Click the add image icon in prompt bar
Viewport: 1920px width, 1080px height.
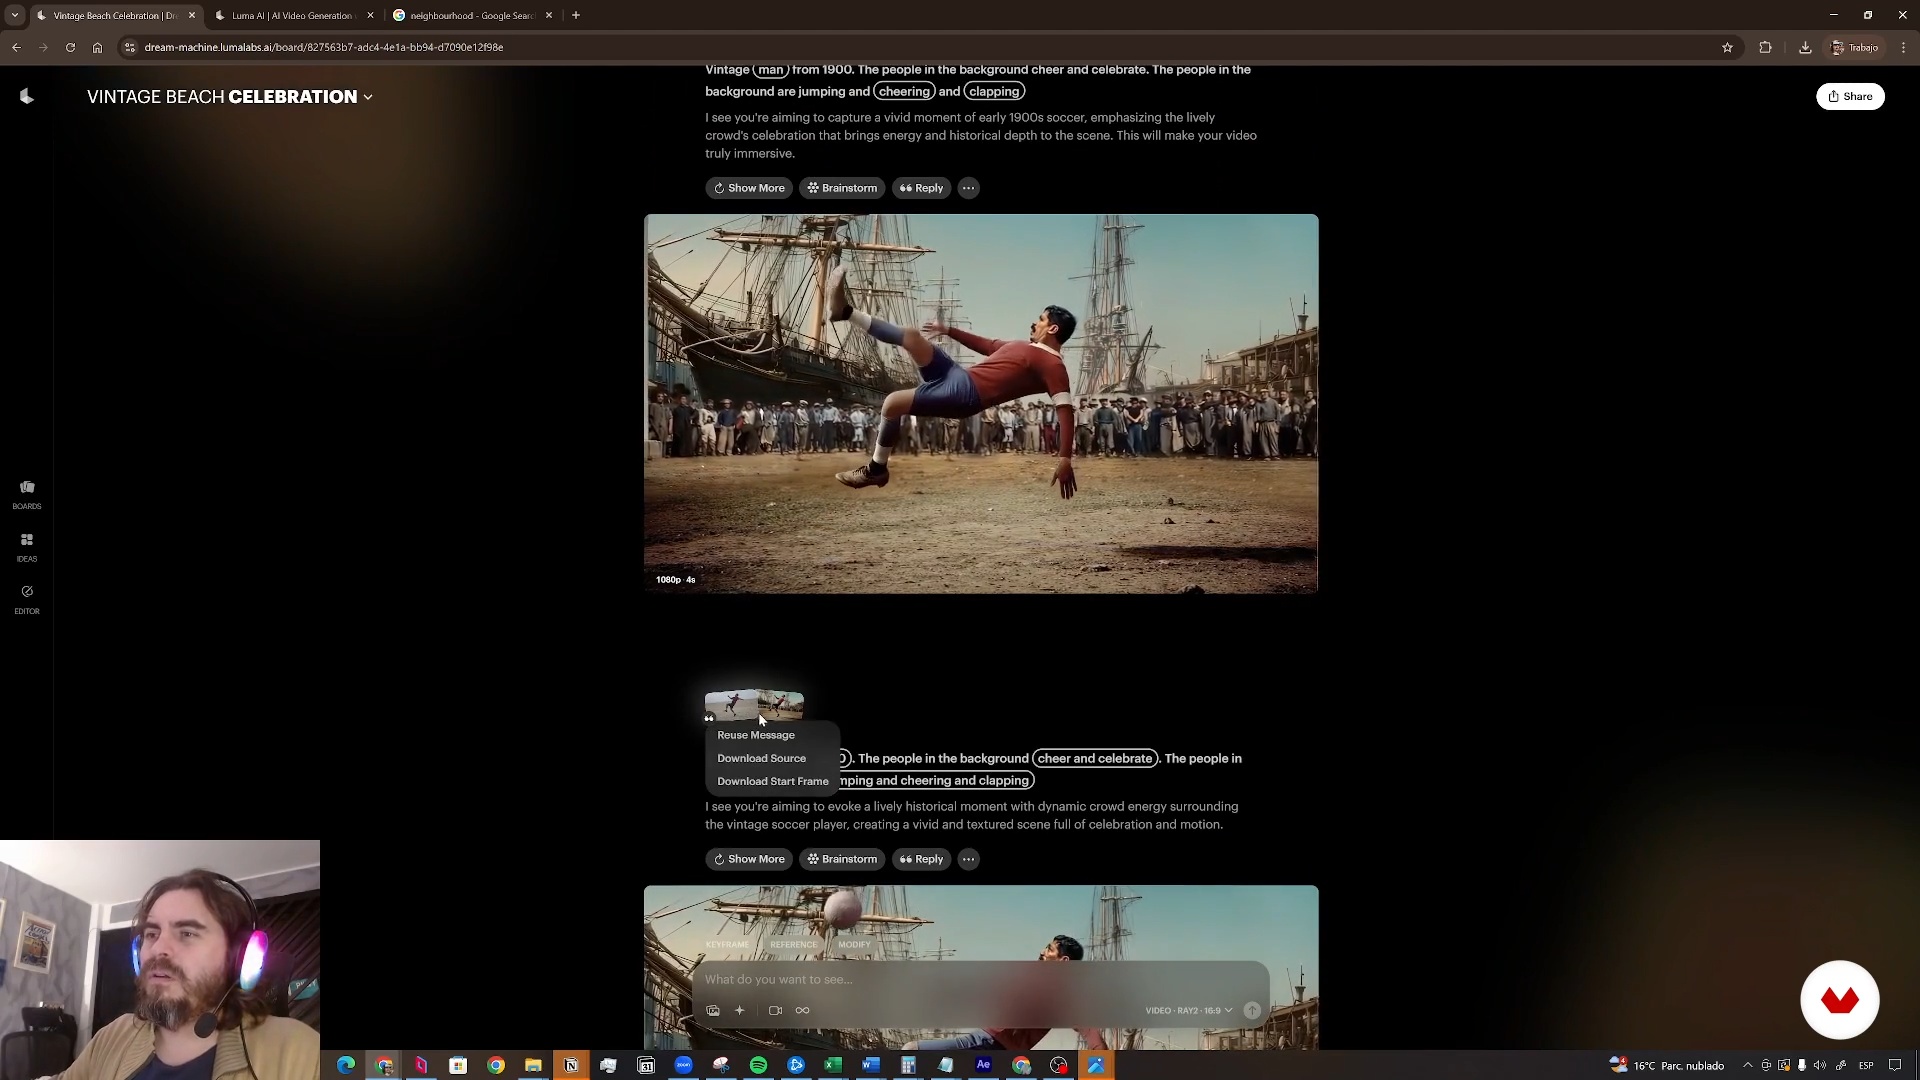713,1011
